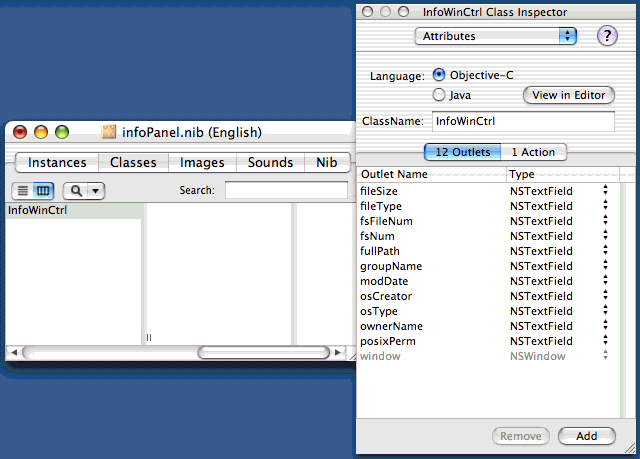Screen dimensions: 640x459
Task: Click the column resize handle in browser
Action: coord(149,338)
